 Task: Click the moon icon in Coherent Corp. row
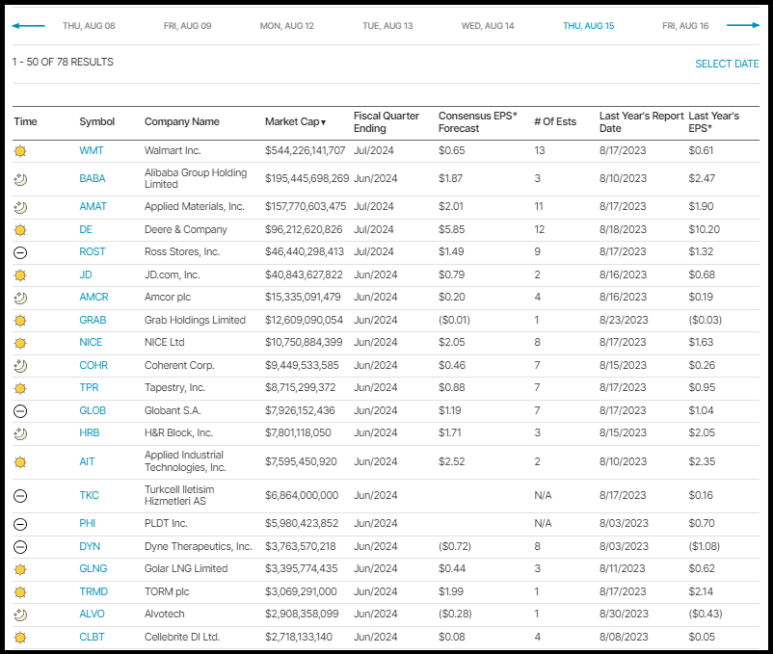tap(20, 366)
